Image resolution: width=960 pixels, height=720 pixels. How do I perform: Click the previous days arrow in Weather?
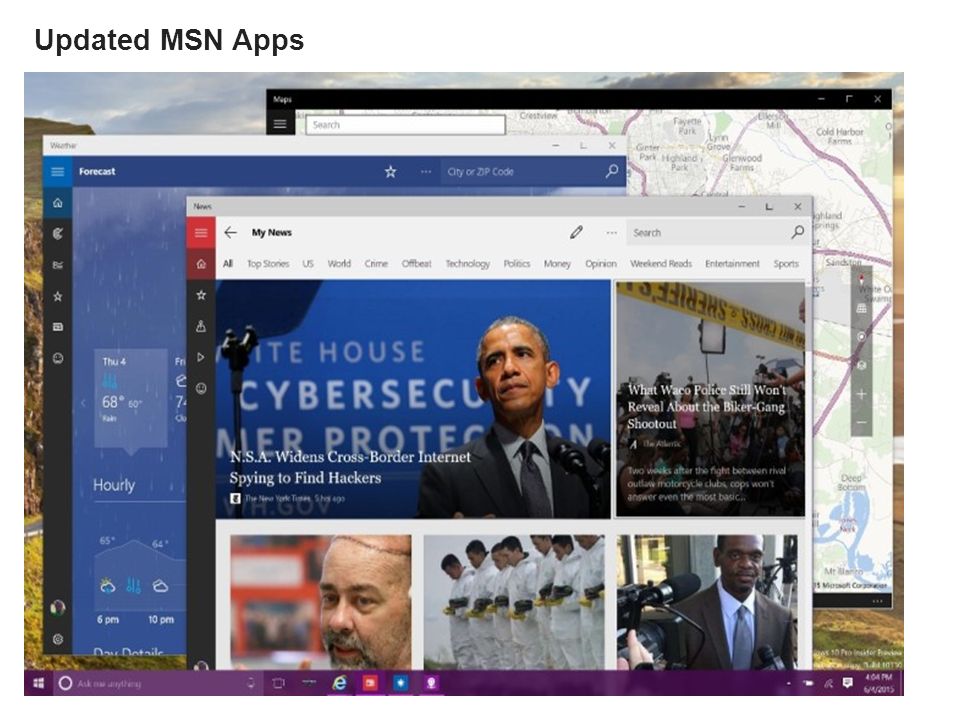pos(83,403)
